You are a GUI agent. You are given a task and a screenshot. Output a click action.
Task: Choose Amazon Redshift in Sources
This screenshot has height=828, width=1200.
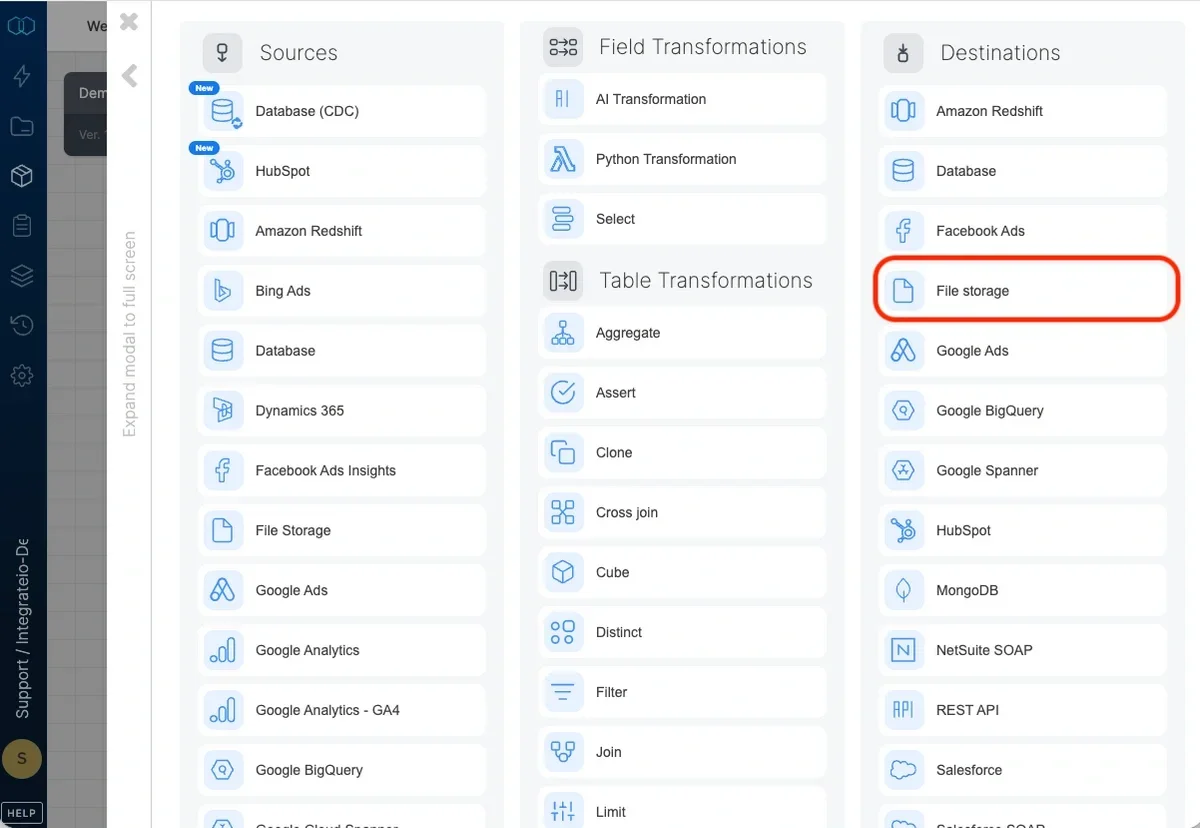click(343, 231)
